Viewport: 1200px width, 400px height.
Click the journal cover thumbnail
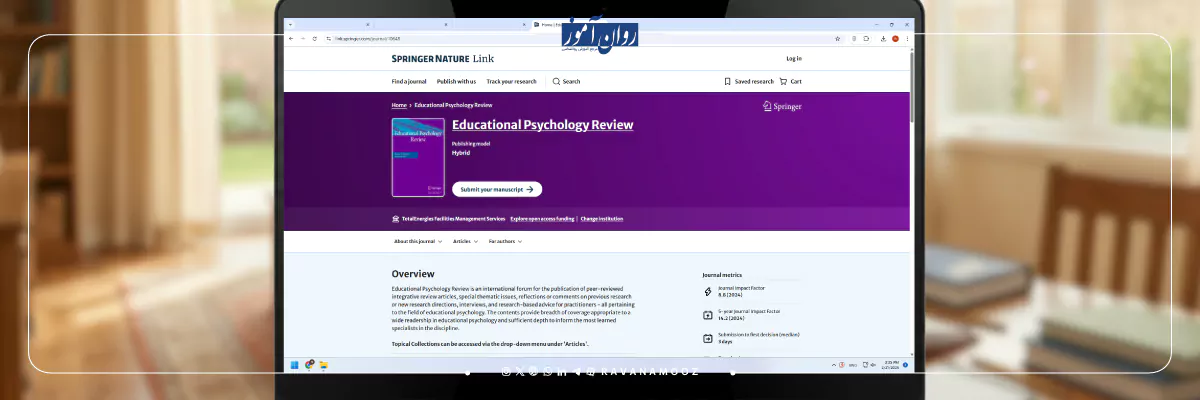[418, 158]
